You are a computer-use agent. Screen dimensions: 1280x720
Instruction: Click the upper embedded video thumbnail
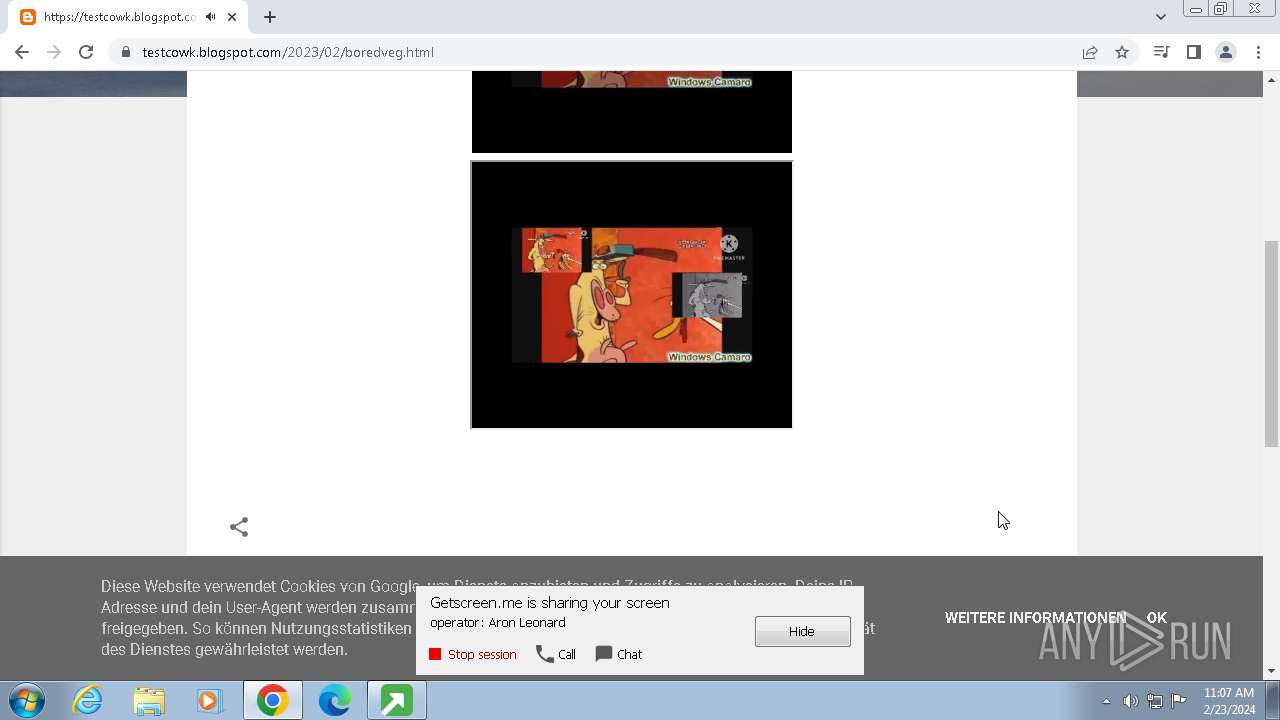(632, 111)
